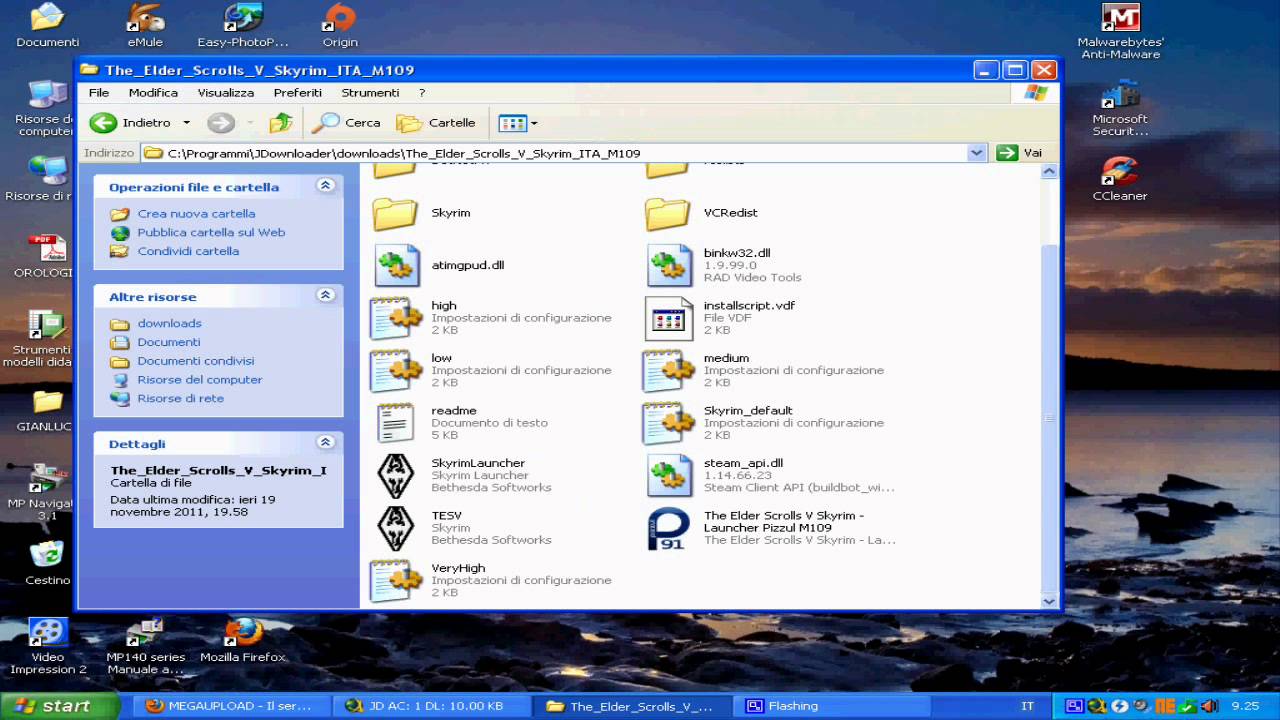Click the Up one level folder icon
Image resolution: width=1280 pixels, height=720 pixels.
281,123
